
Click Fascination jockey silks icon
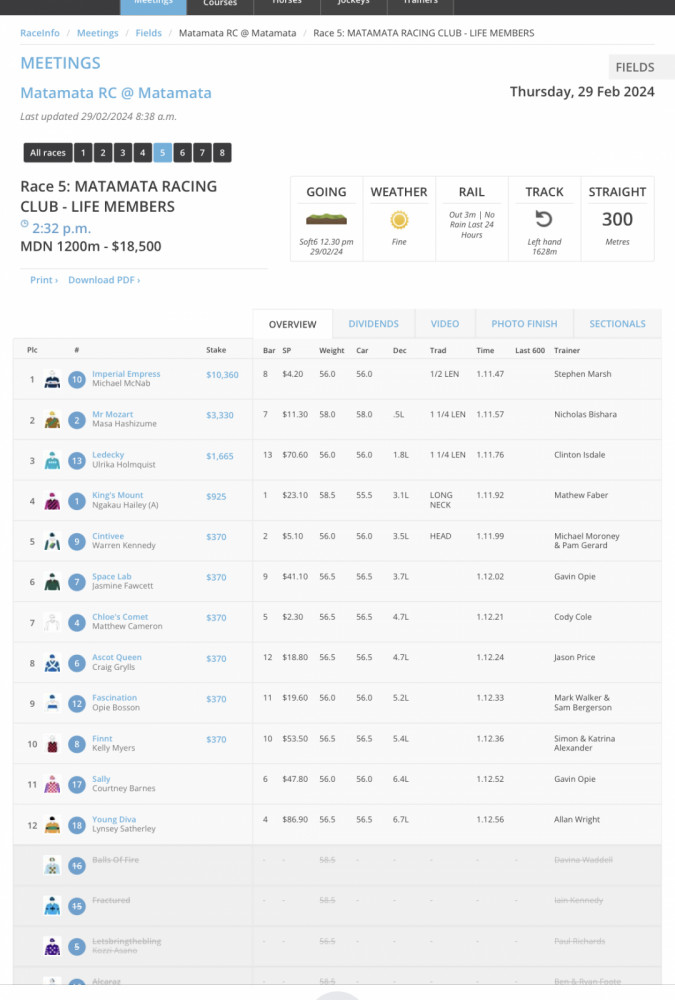coord(52,703)
